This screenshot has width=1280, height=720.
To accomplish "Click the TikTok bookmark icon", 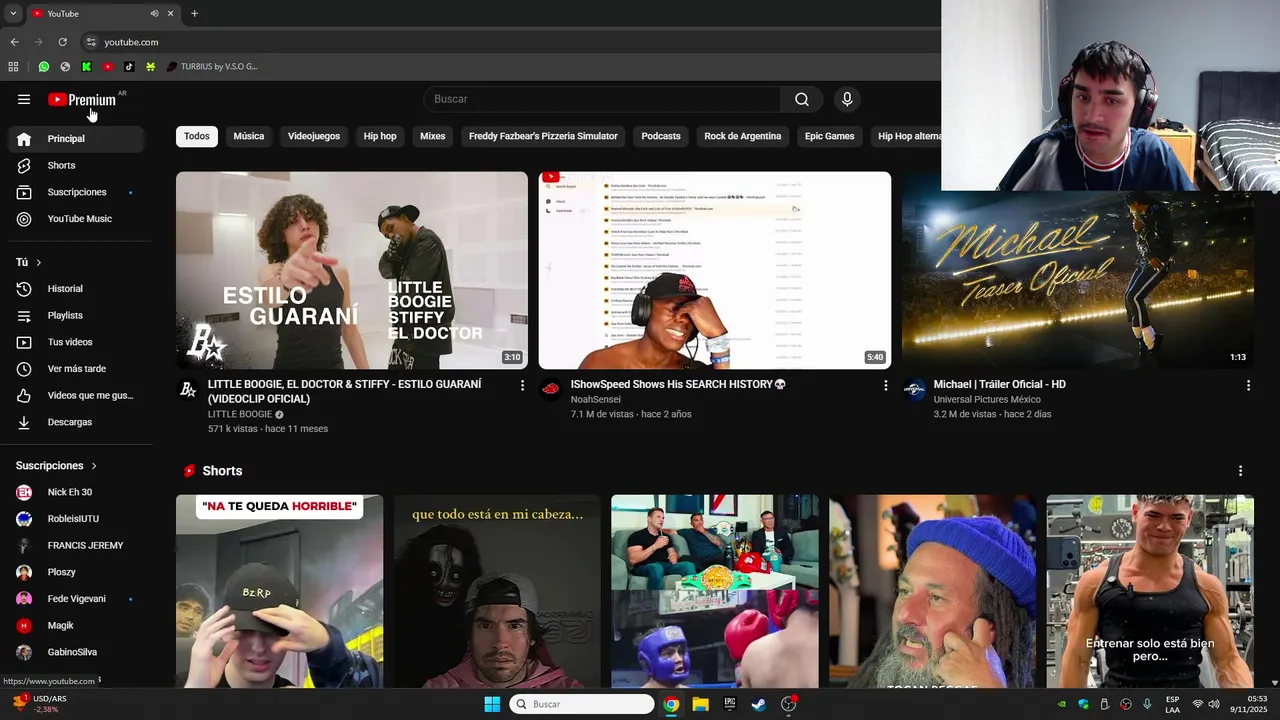I will pyautogui.click(x=129, y=67).
